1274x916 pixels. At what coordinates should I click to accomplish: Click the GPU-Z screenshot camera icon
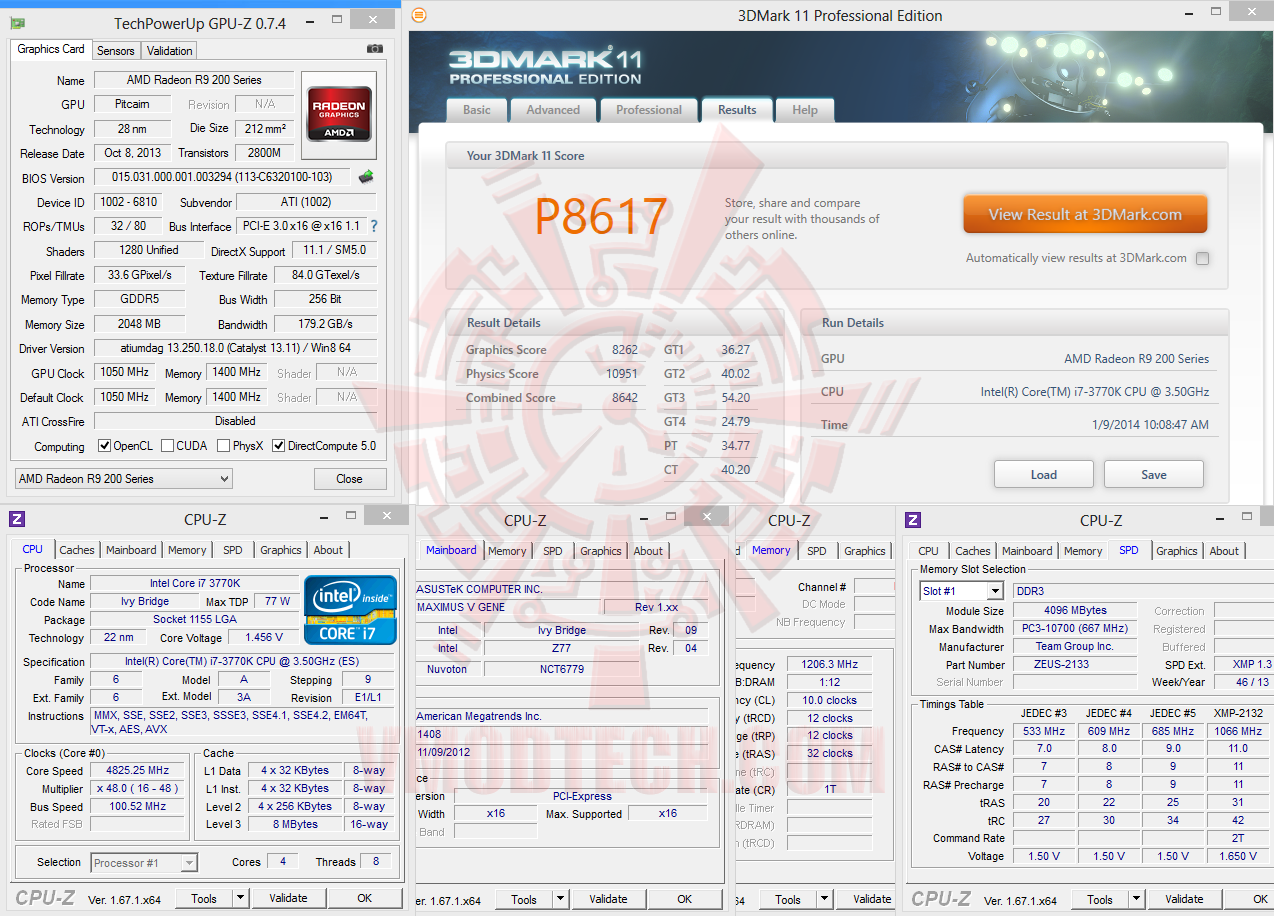point(374,49)
